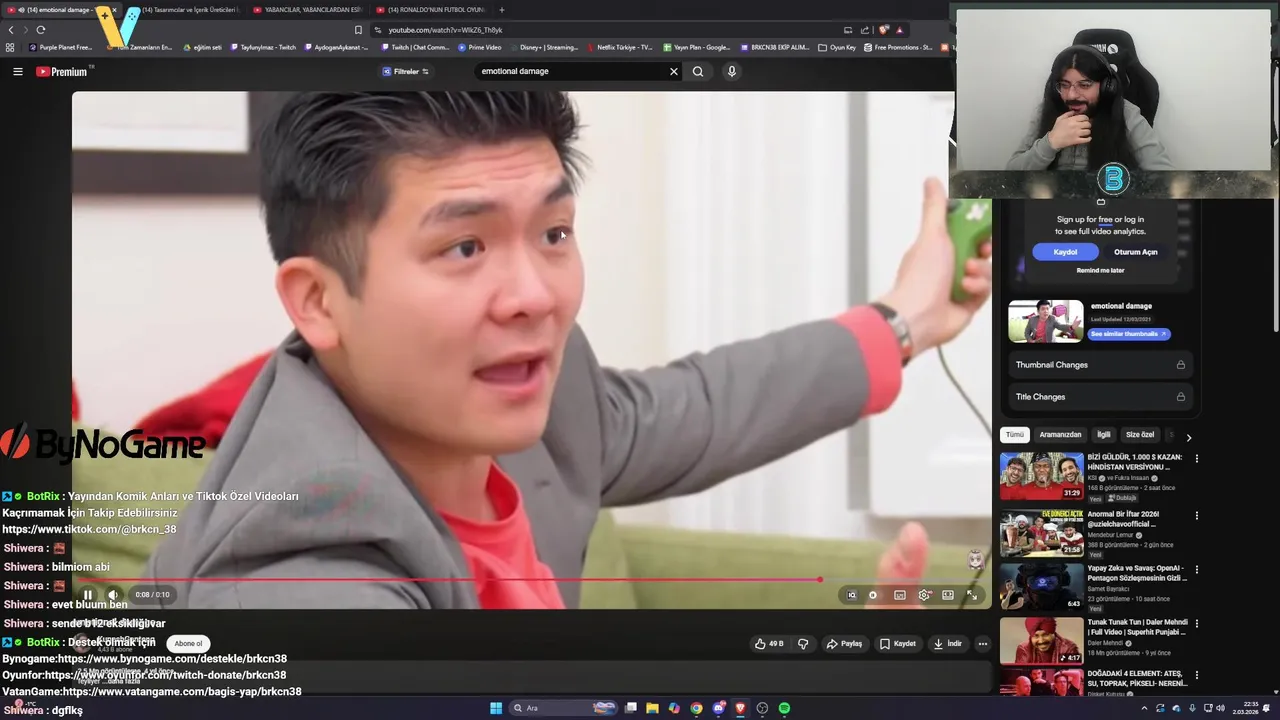Start voice search with the microphone
Viewport: 1280px width, 720px height.
pyautogui.click(x=731, y=71)
